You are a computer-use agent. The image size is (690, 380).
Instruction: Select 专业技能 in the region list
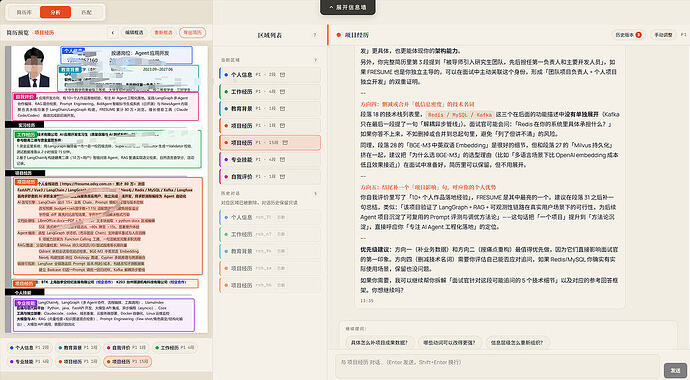(x=270, y=159)
